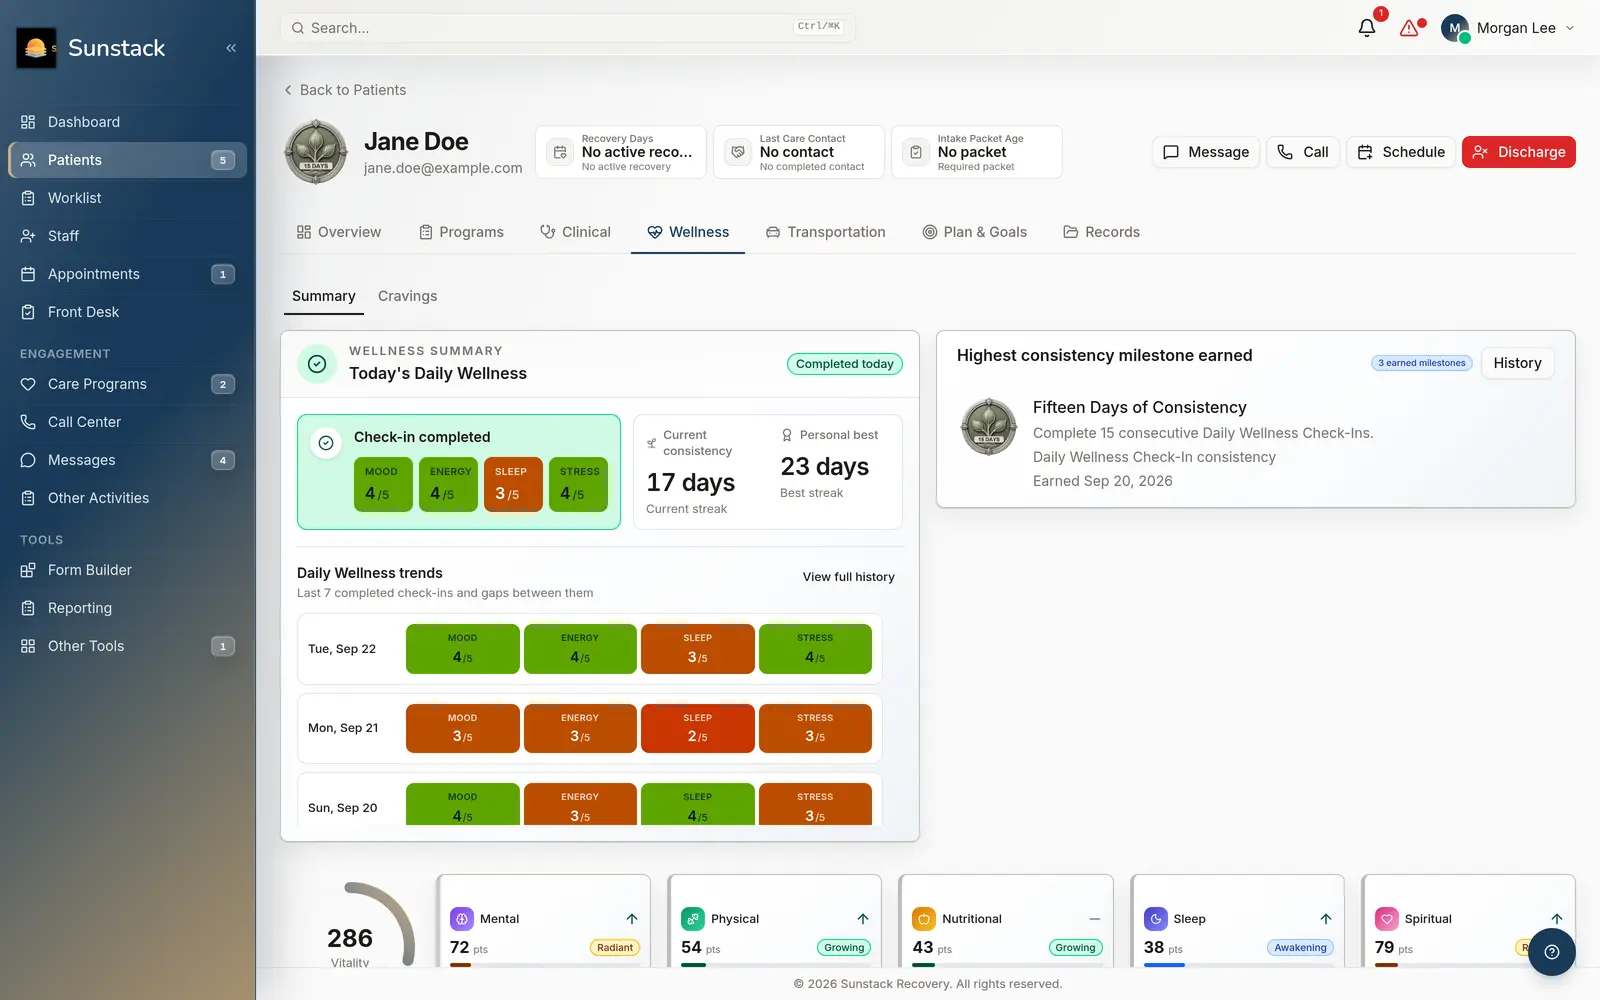Open the Transportation tab
Viewport: 1600px width, 1000px height.
pos(826,232)
